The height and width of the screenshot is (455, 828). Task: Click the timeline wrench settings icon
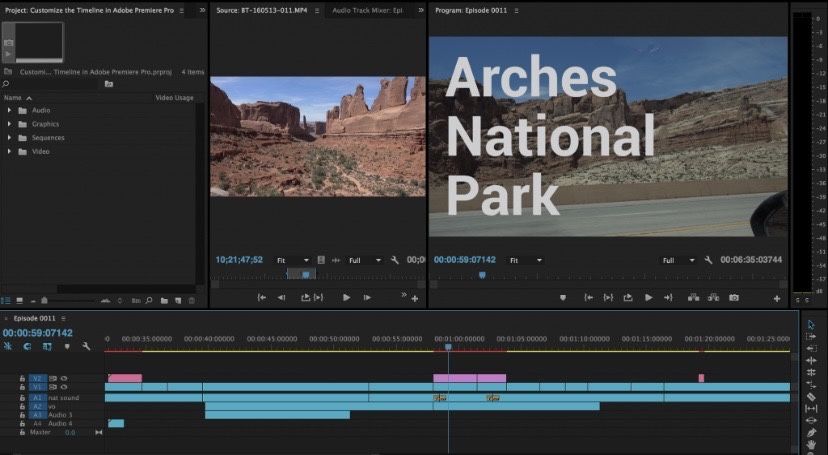87,346
